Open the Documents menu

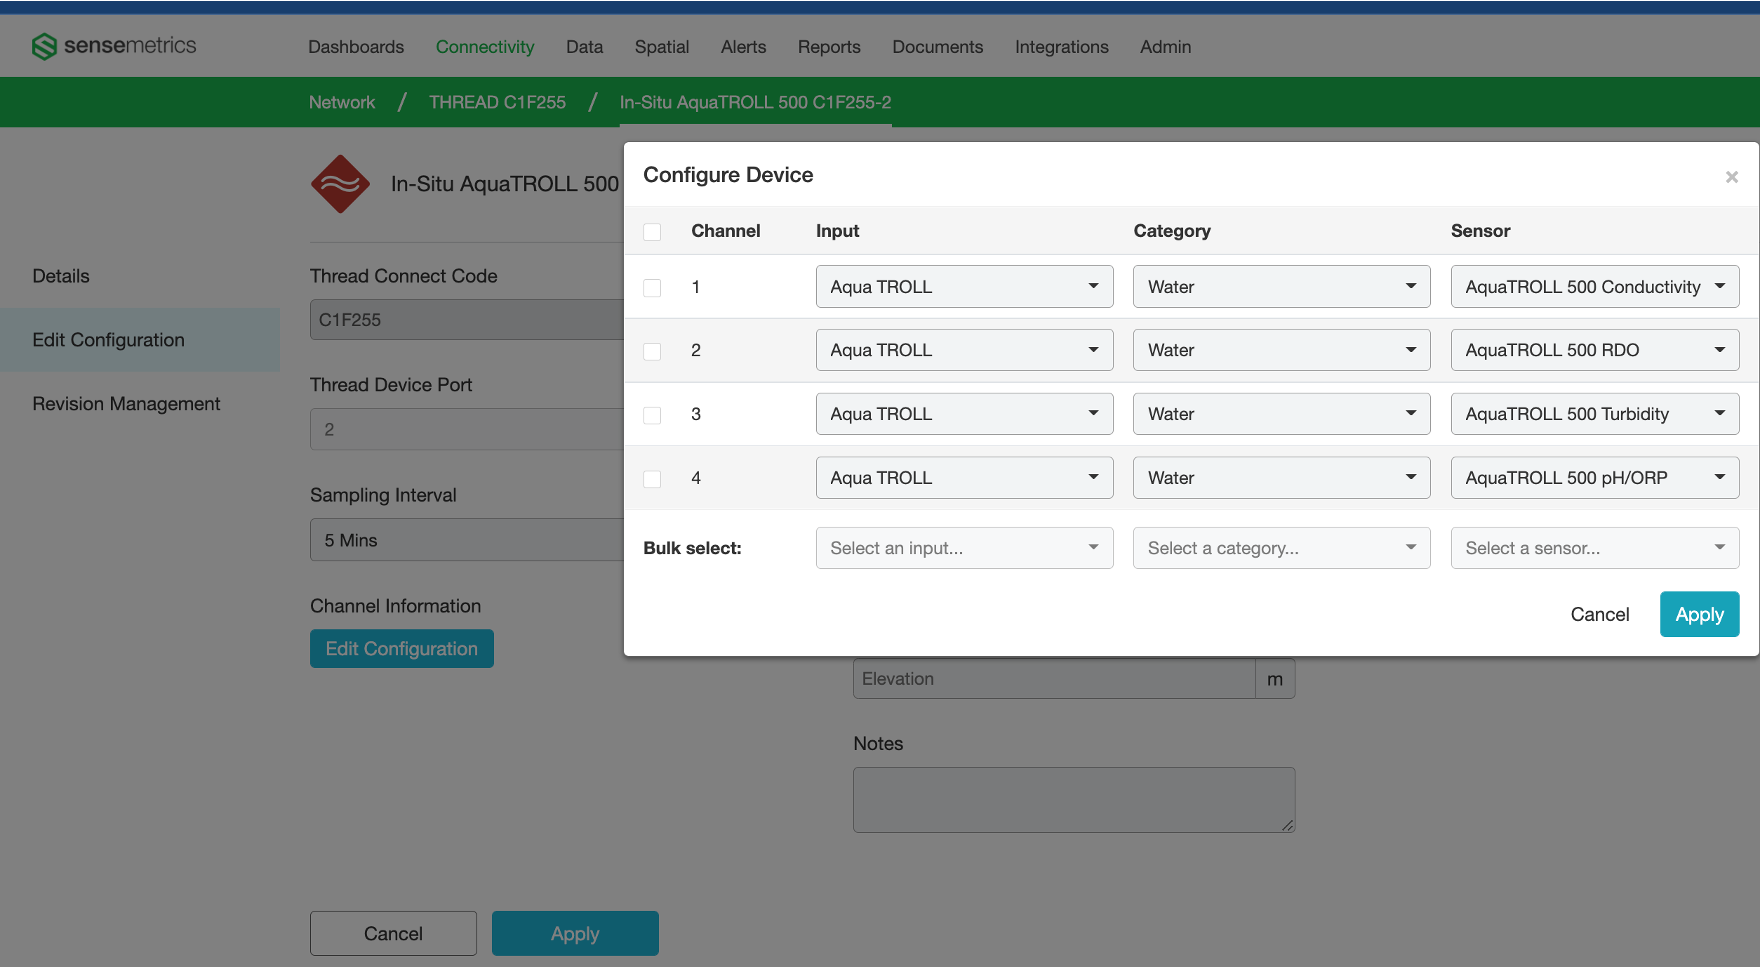(x=937, y=47)
